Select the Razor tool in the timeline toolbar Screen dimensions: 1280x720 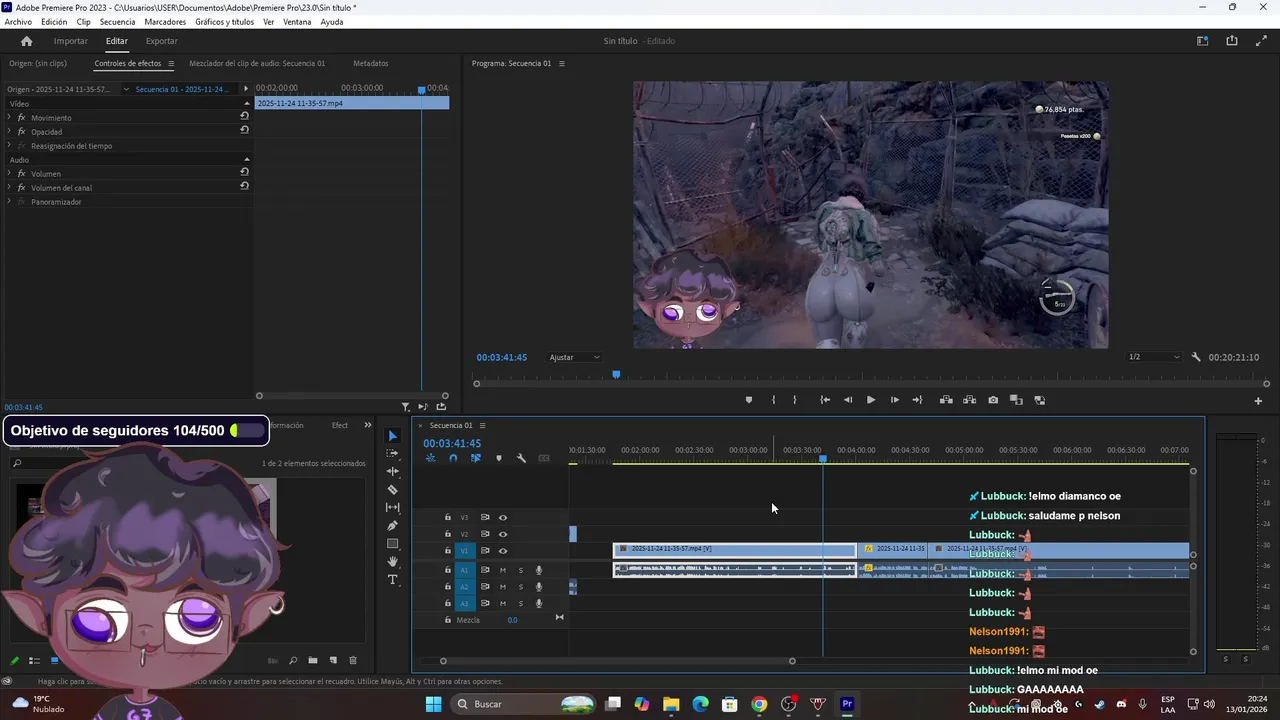pyautogui.click(x=392, y=490)
